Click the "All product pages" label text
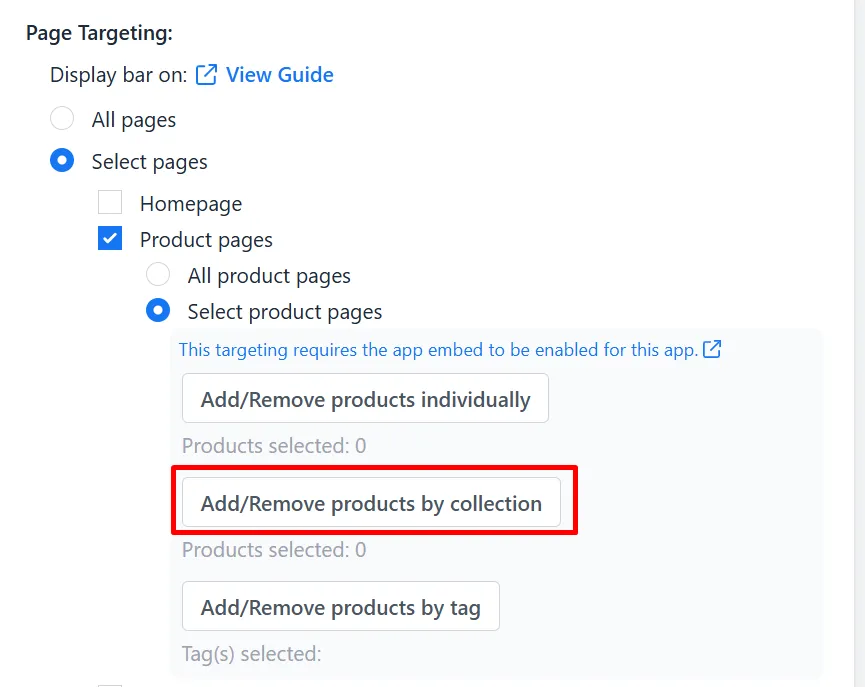 point(269,276)
